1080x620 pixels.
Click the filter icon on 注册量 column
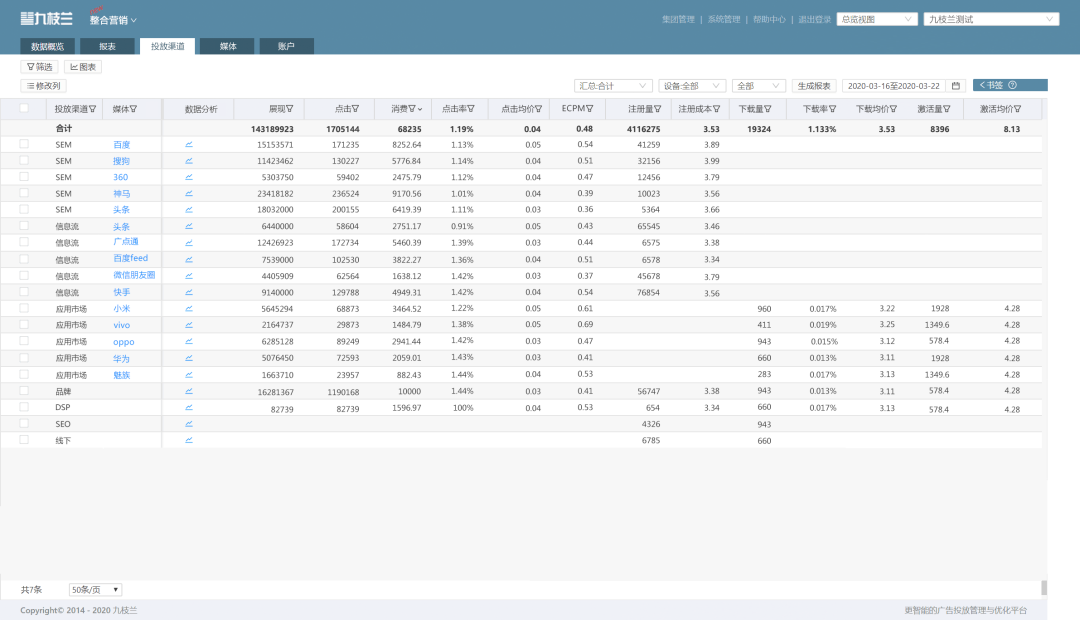tap(658, 109)
